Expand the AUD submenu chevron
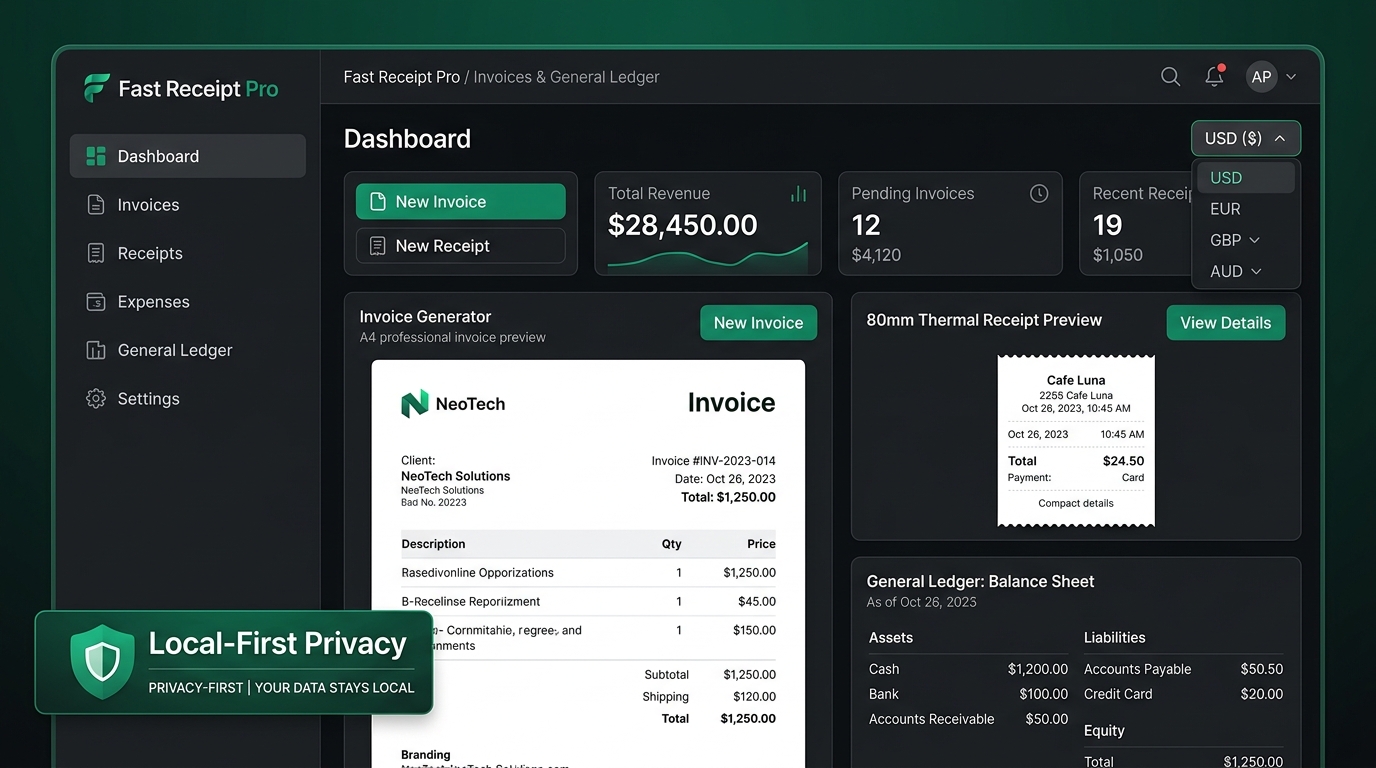 point(1256,271)
